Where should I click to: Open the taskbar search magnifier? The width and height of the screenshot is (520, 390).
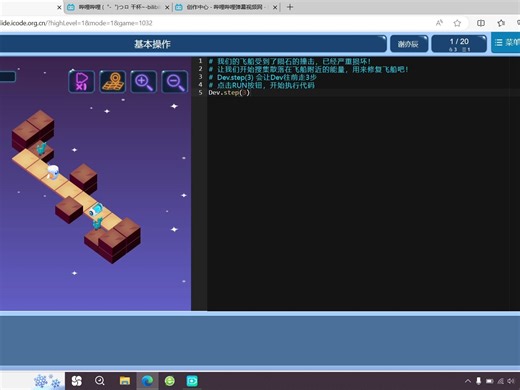tap(100, 381)
